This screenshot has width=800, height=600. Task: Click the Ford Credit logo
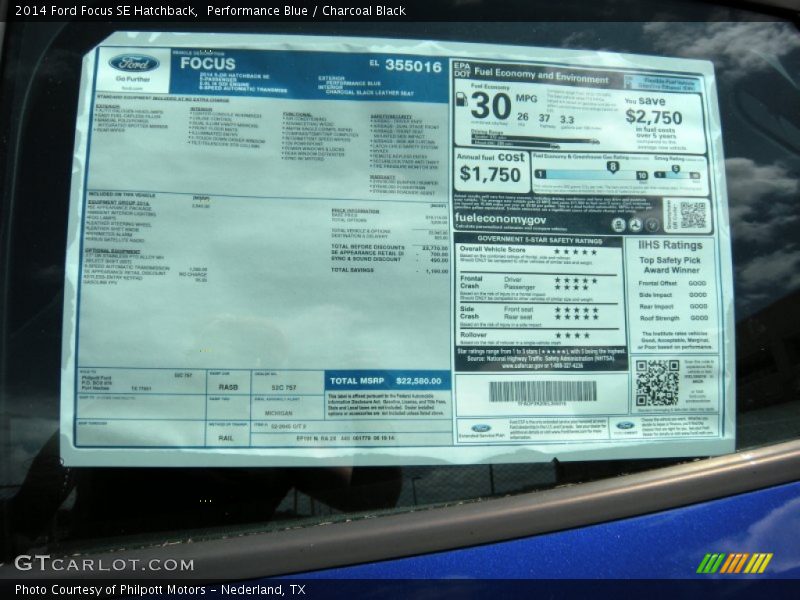(x=625, y=426)
